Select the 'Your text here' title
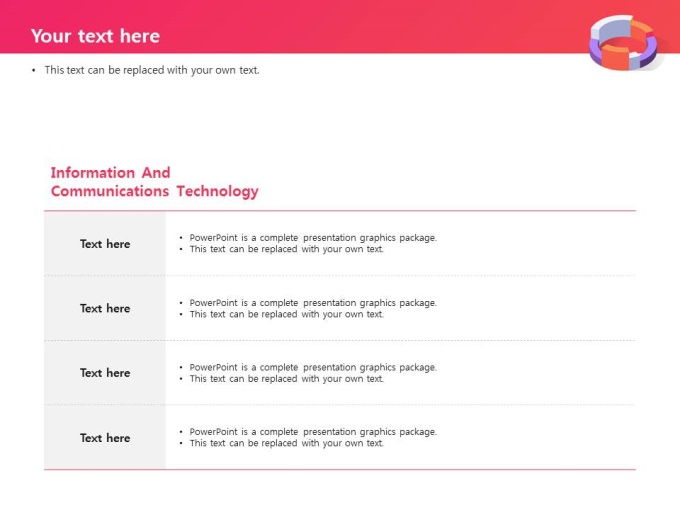The width and height of the screenshot is (680, 510). (95, 36)
